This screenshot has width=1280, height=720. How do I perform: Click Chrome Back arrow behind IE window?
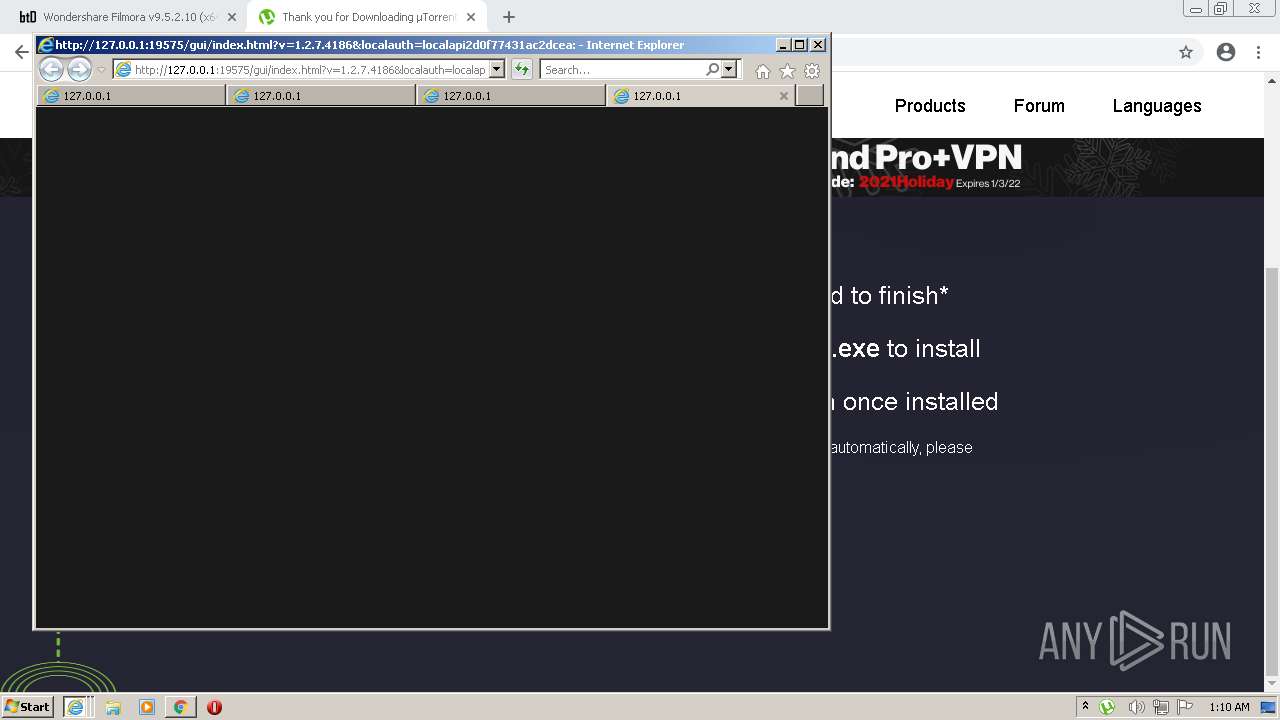[21, 52]
